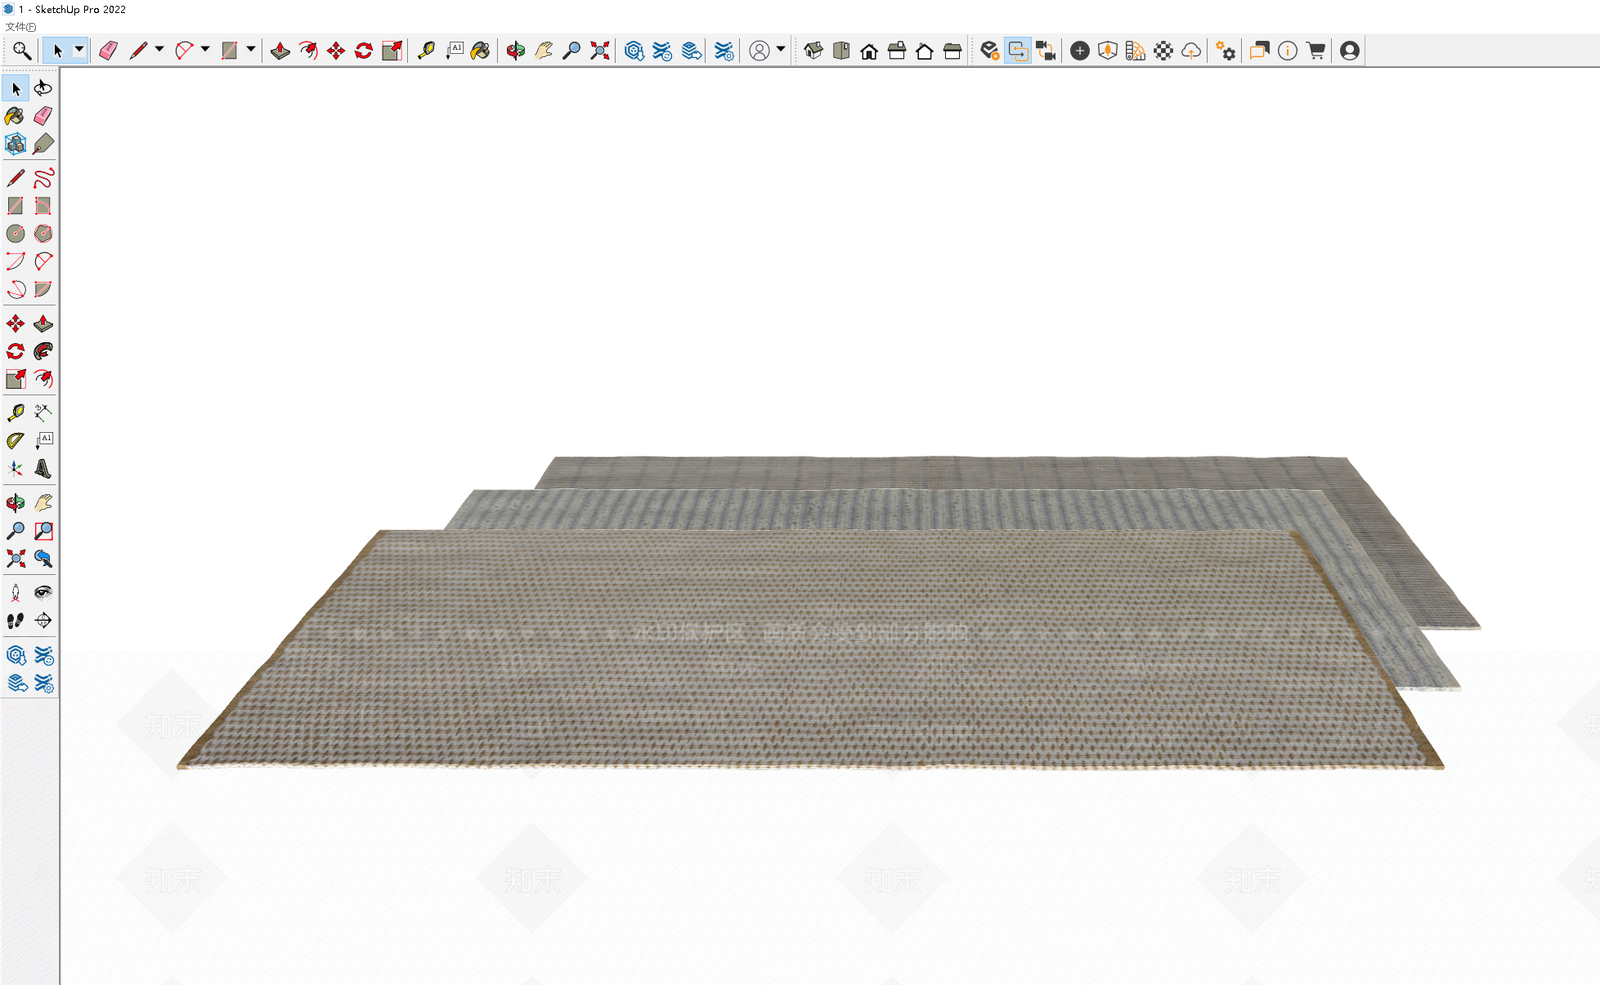Viewport: 1600px width, 985px height.
Task: Click the Enscape cloud upload icon
Action: tap(1192, 50)
